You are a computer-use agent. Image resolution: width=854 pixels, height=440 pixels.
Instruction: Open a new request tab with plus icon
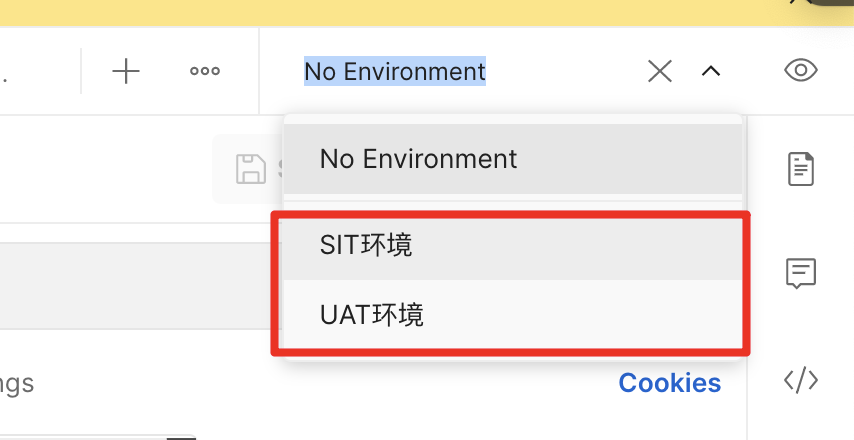[x=126, y=72]
